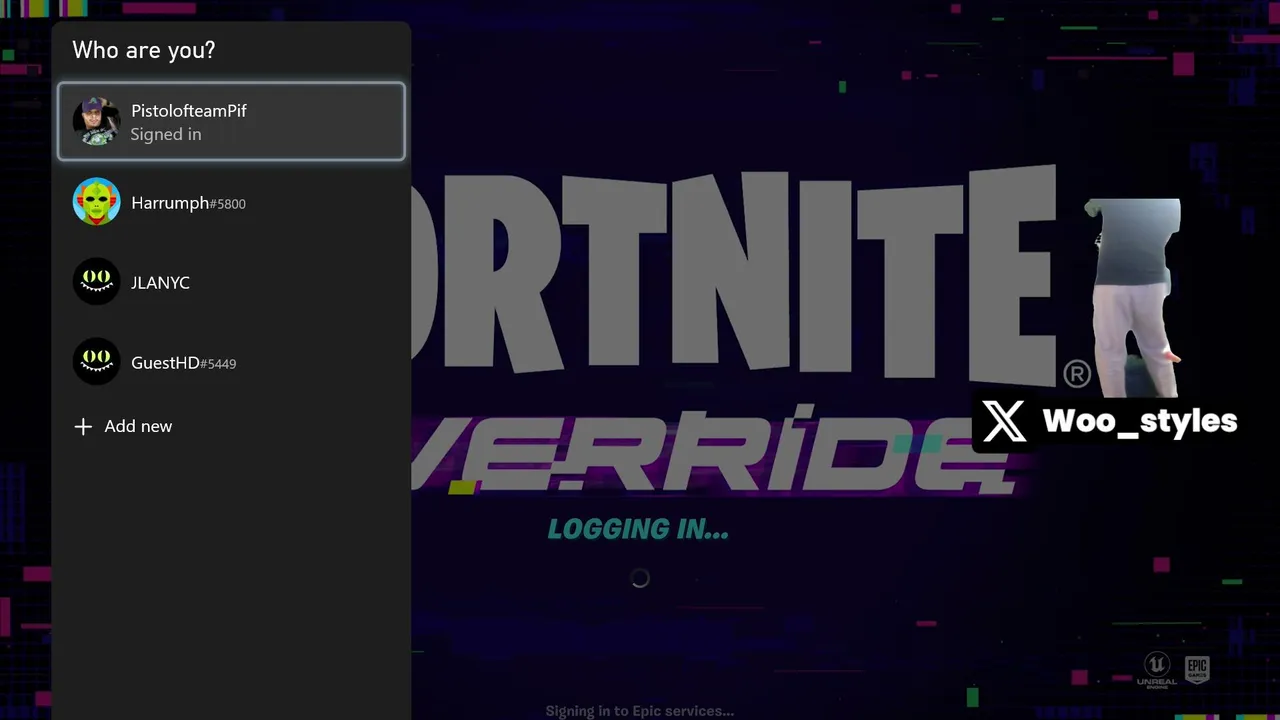Click the loading spinner under LOGGING IN
The width and height of the screenshot is (1280, 720).
point(640,578)
